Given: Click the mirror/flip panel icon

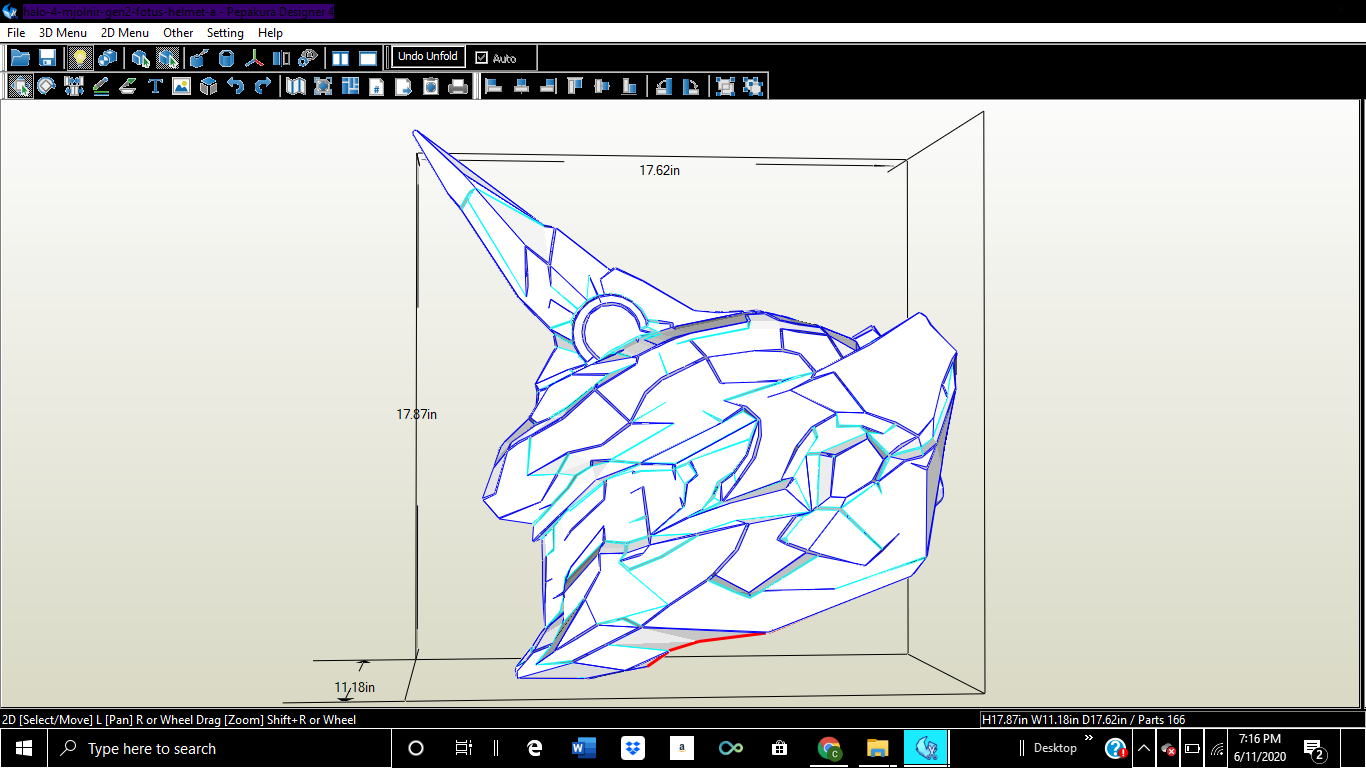Looking at the screenshot, I should 281,58.
